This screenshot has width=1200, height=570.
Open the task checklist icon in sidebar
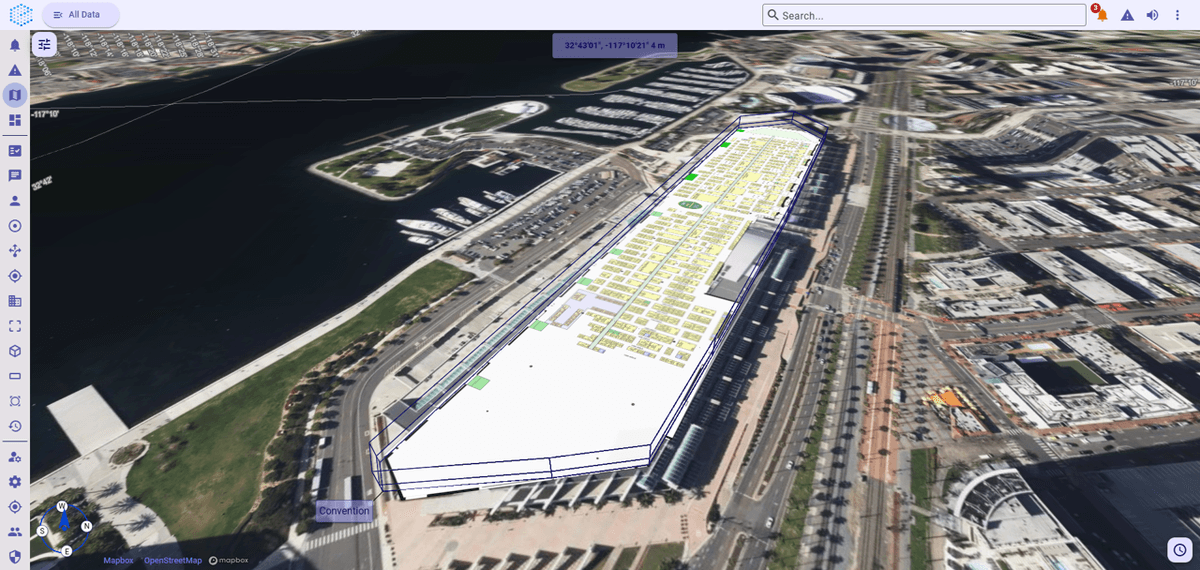pyautogui.click(x=15, y=150)
